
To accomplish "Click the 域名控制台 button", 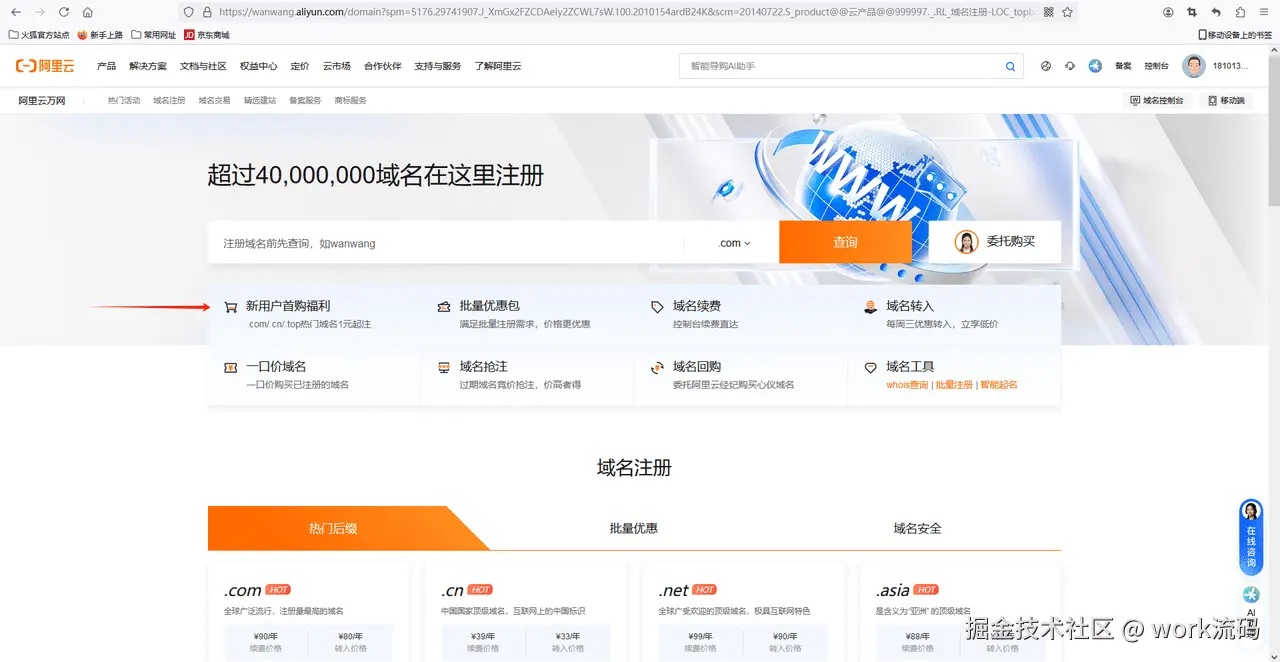I will point(1156,100).
